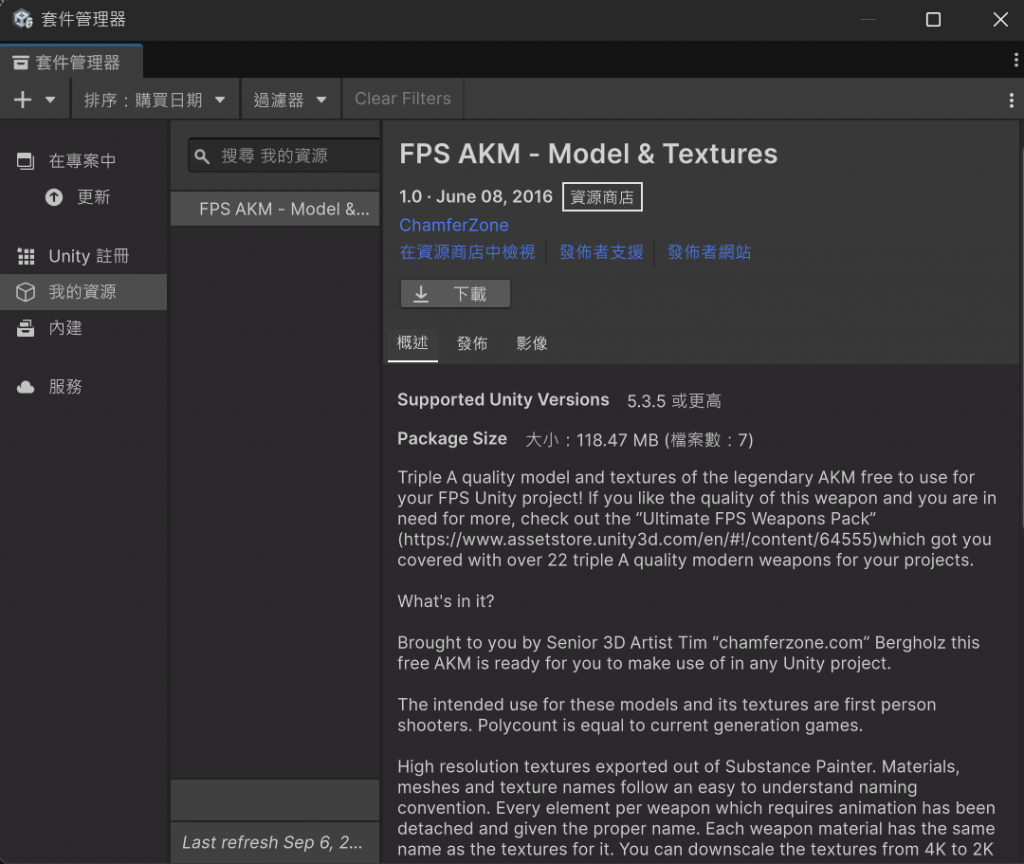Click the 在專案中 window icon
The height and width of the screenshot is (864, 1024).
coord(25,161)
